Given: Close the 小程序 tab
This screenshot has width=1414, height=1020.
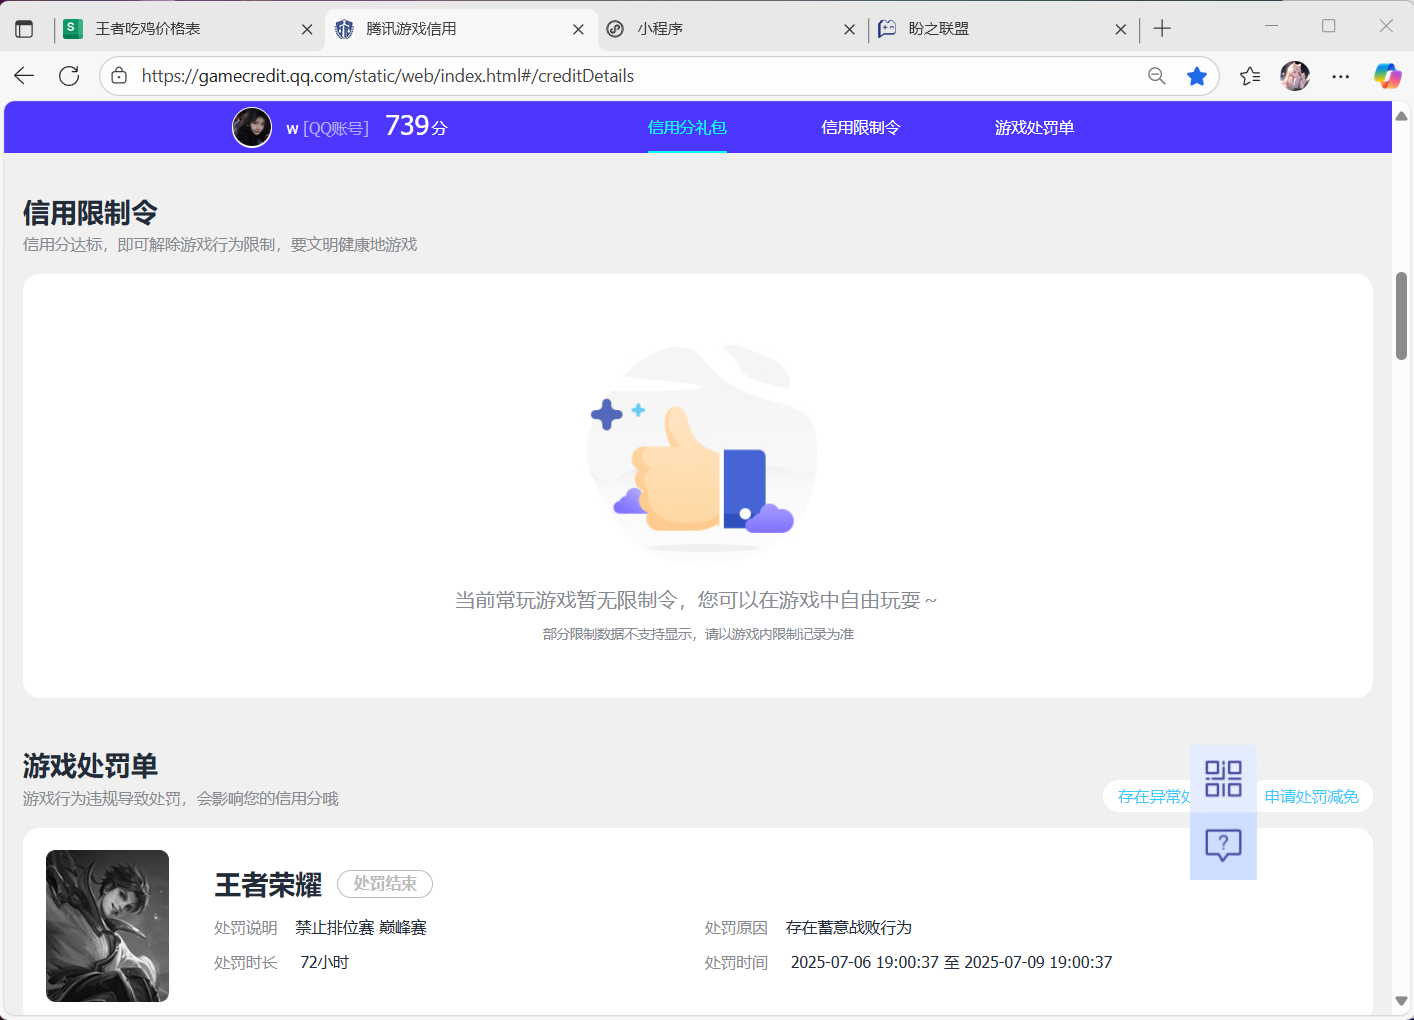Looking at the screenshot, I should (x=849, y=29).
